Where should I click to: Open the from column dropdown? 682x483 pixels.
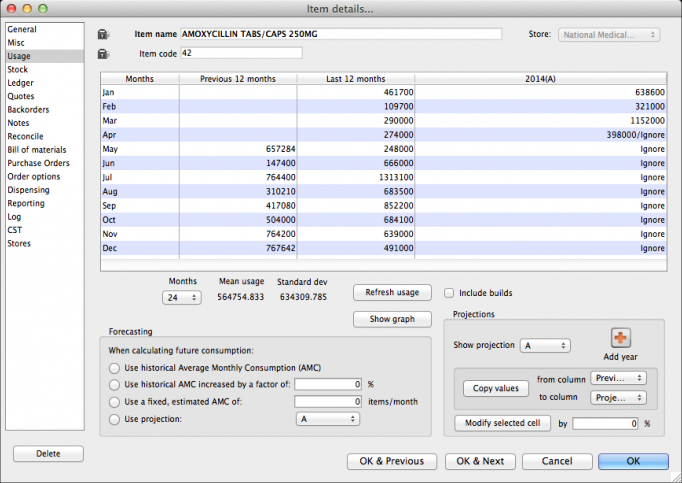(618, 378)
